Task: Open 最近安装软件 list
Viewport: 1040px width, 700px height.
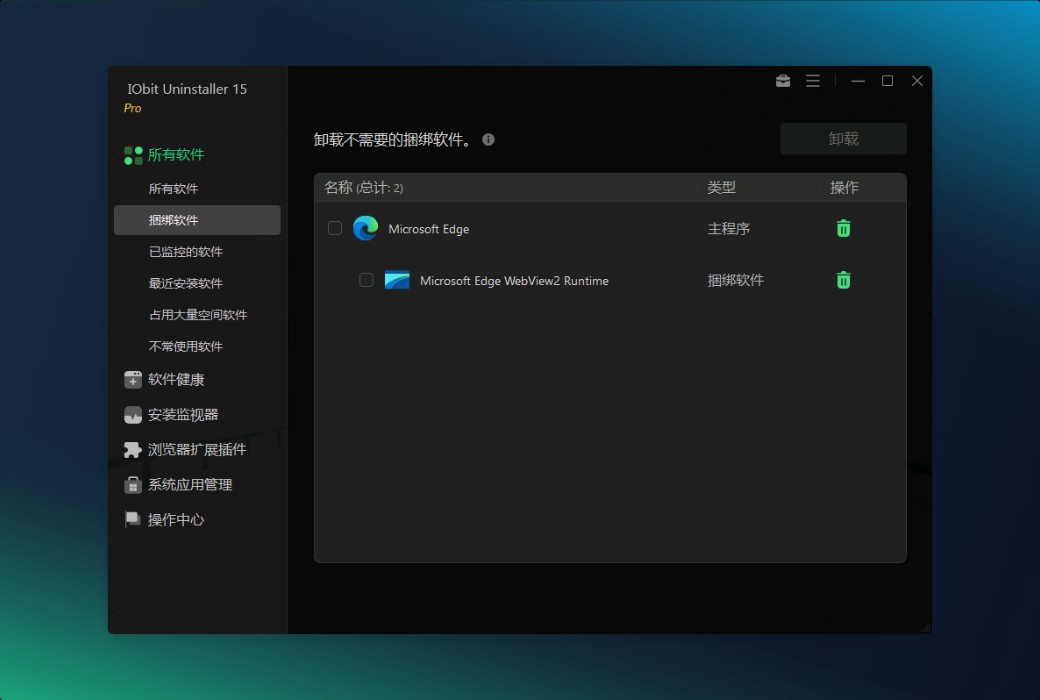Action: [x=186, y=283]
